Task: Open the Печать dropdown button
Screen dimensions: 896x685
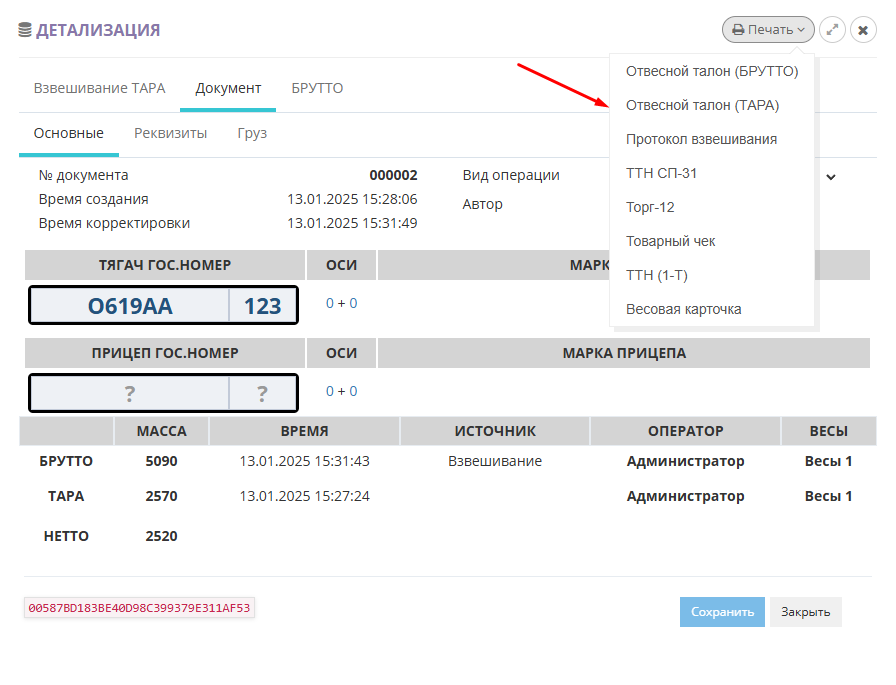Action: [768, 30]
